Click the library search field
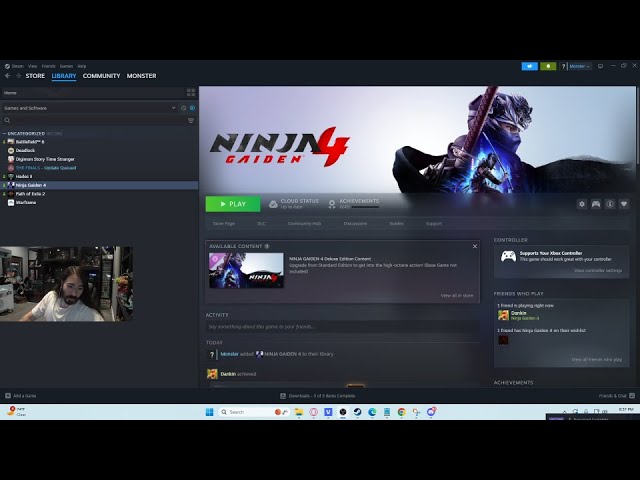This screenshot has height=480, width=640. pyautogui.click(x=94, y=120)
